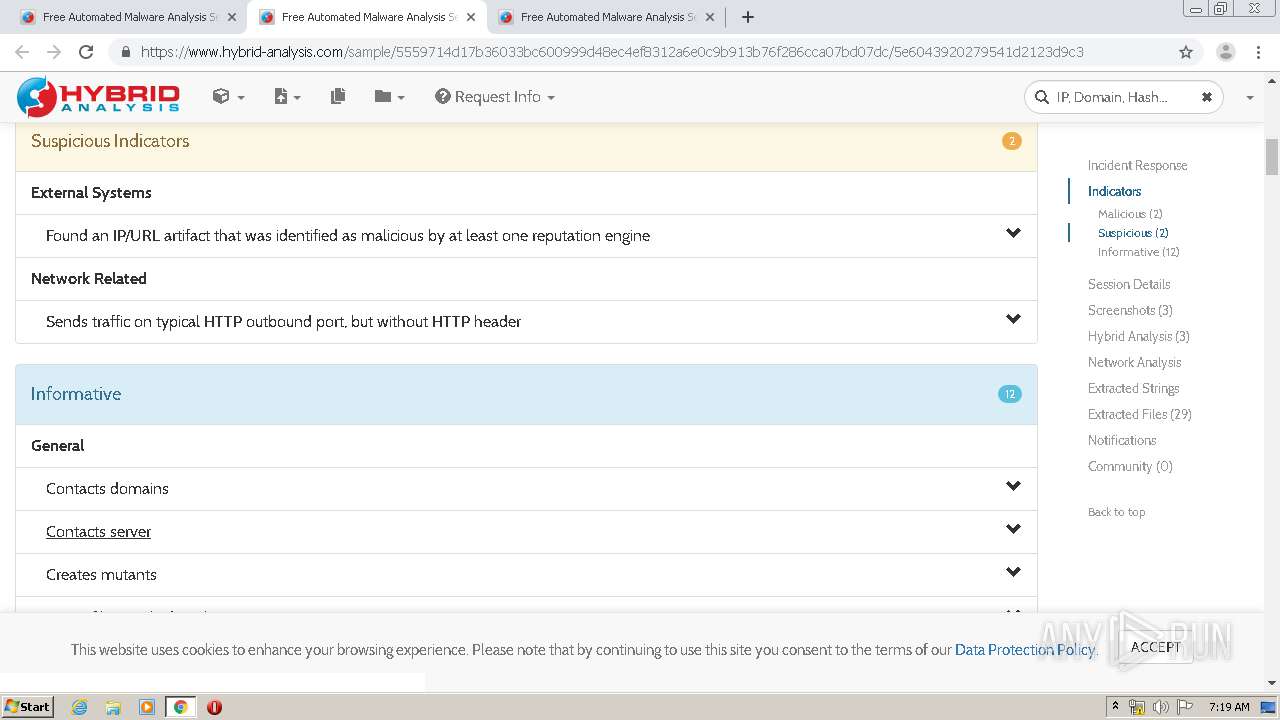Click the Chrome taskbar icon
Screen dimensions: 1280x720
180,707
